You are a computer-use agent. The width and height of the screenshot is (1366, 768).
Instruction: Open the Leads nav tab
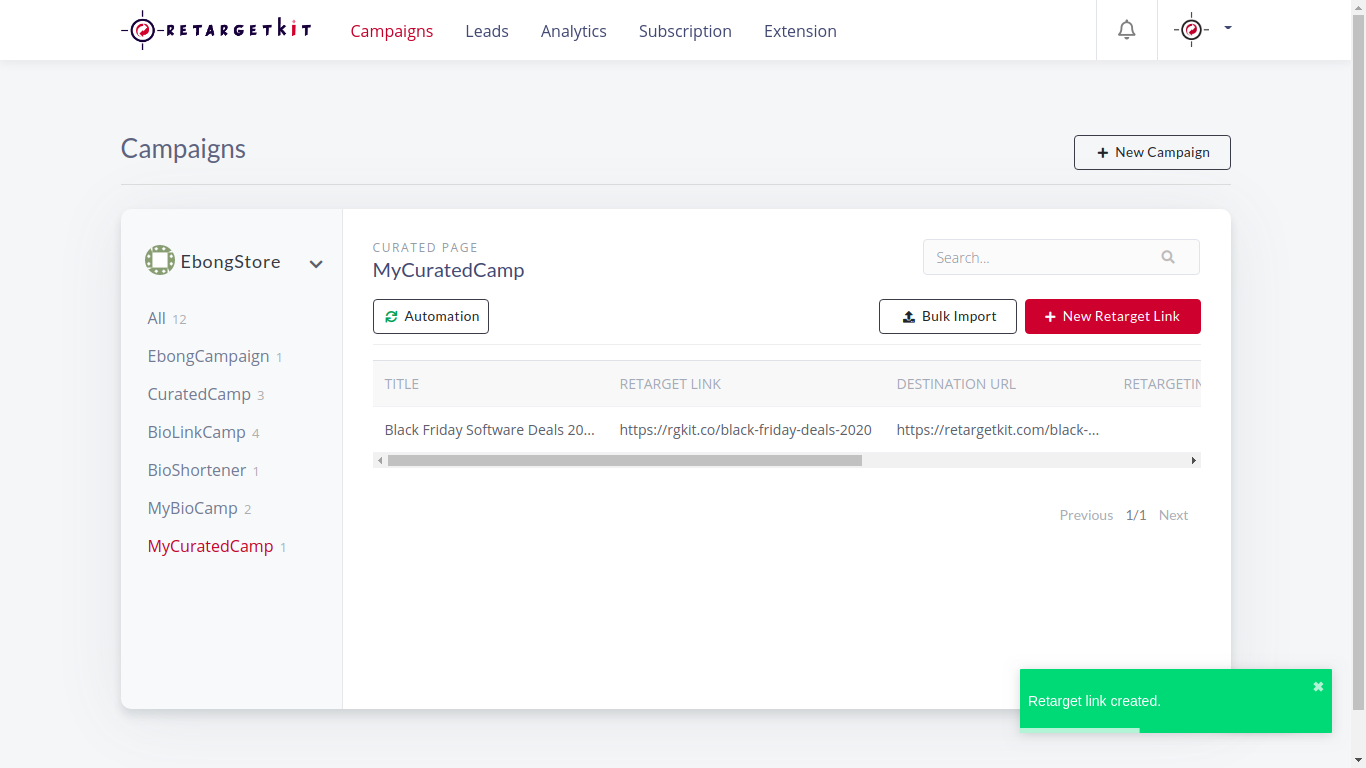pyautogui.click(x=487, y=31)
